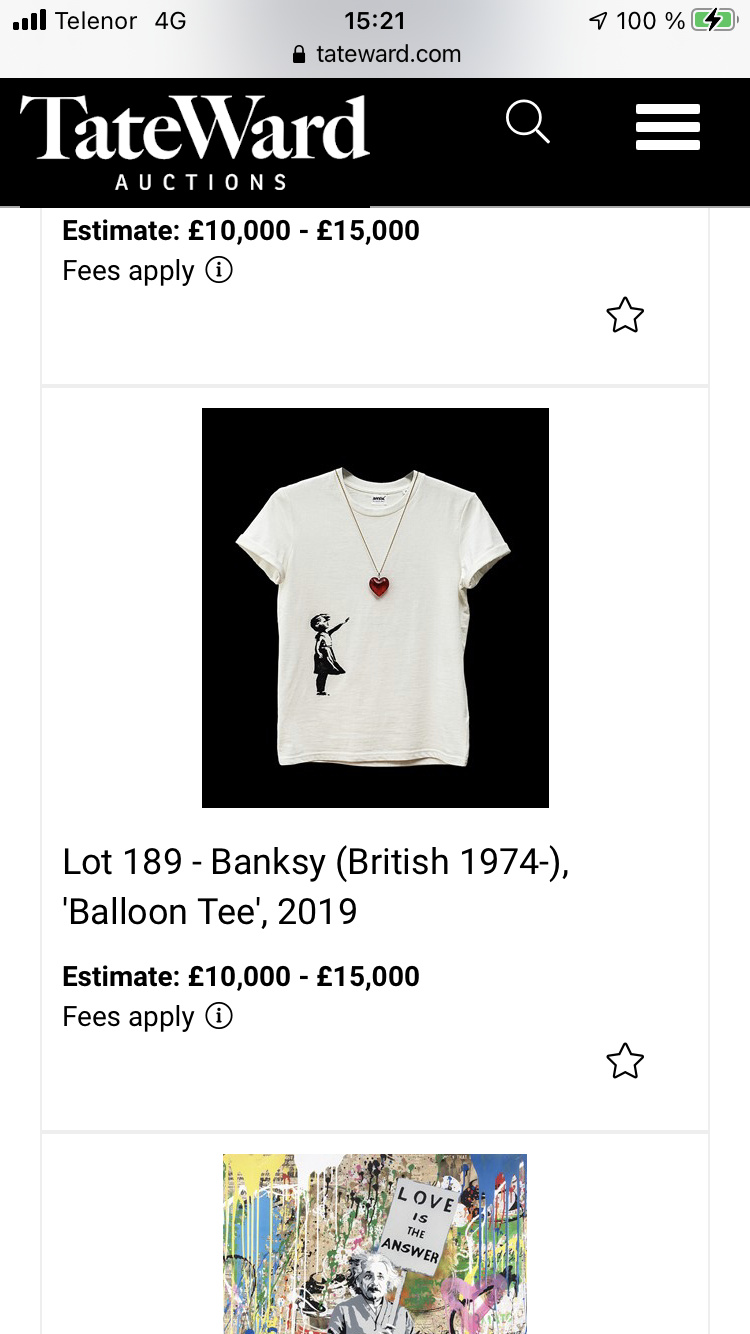Go to the TateWard Auctions logo homepage

pyautogui.click(x=195, y=140)
